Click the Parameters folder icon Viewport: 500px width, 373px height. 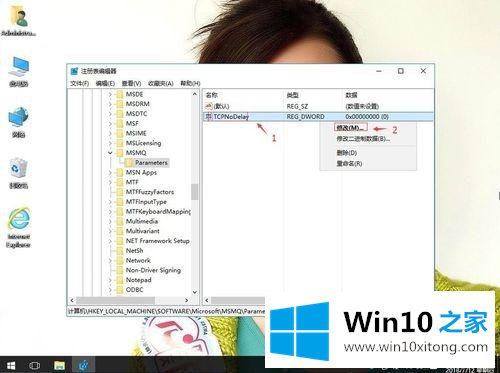[x=129, y=163]
